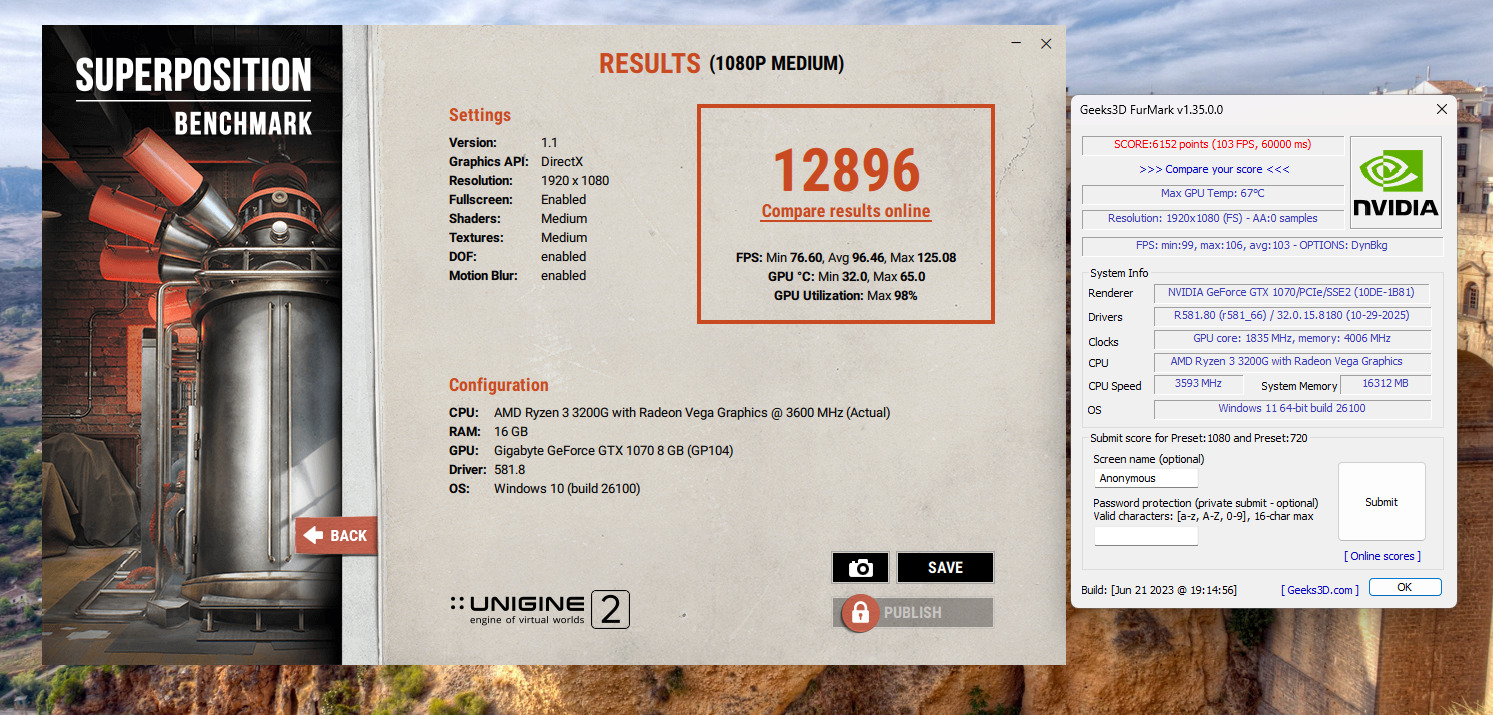Click the NVIDIA logo in FurMark
This screenshot has height=715, width=1493.
point(1395,182)
